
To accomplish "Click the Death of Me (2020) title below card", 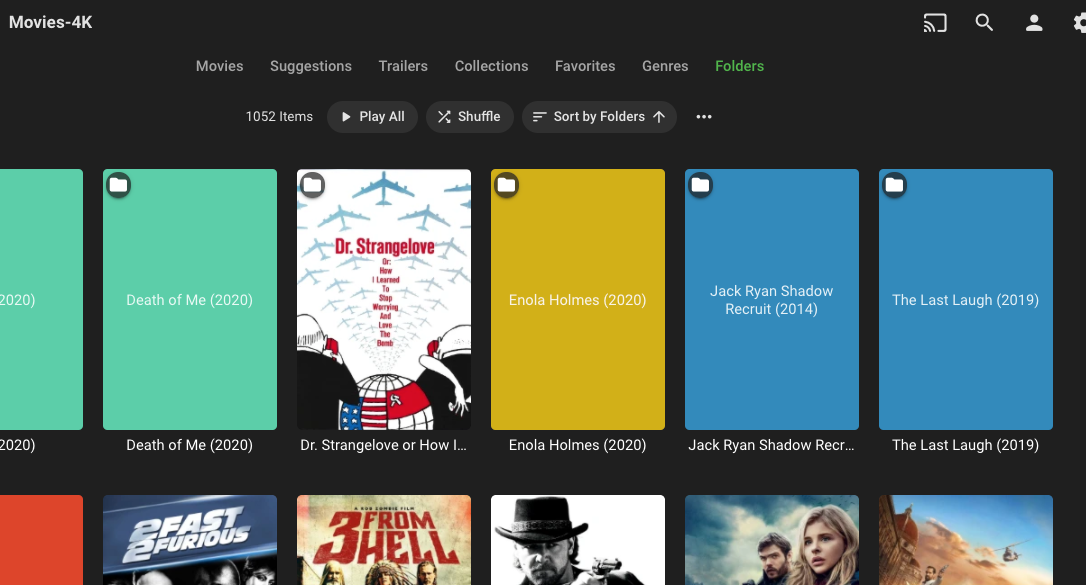I will [190, 445].
